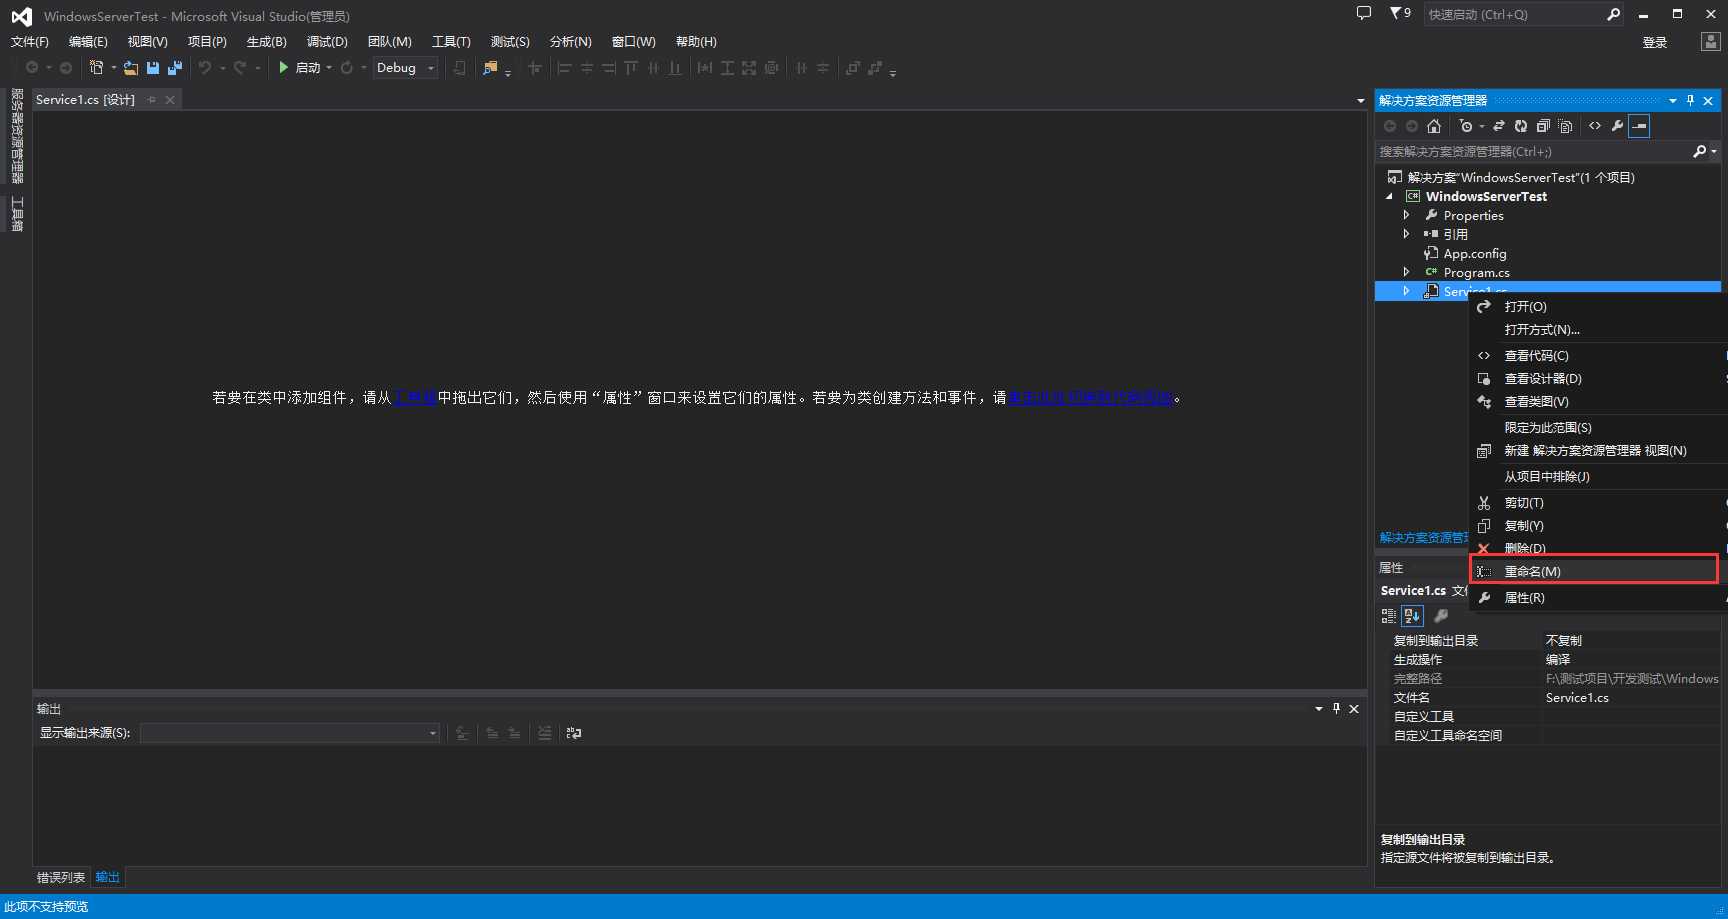Open the 文件(F) menu
The height and width of the screenshot is (919, 1728).
[30, 42]
